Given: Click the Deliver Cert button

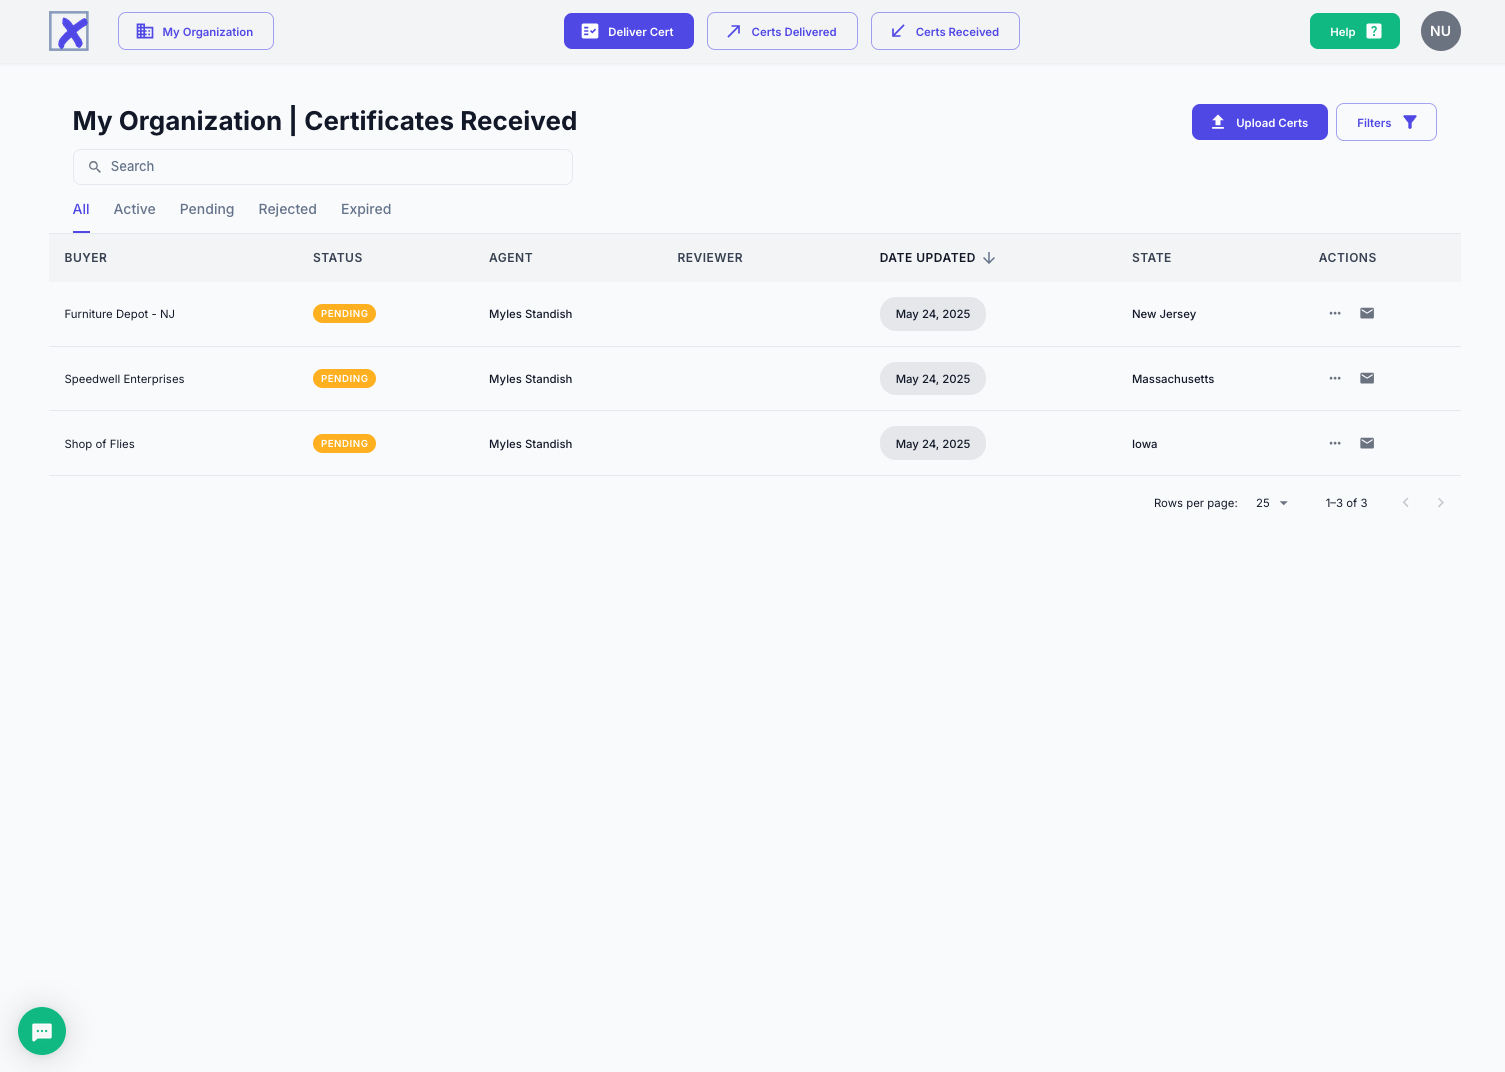Looking at the screenshot, I should click(628, 31).
